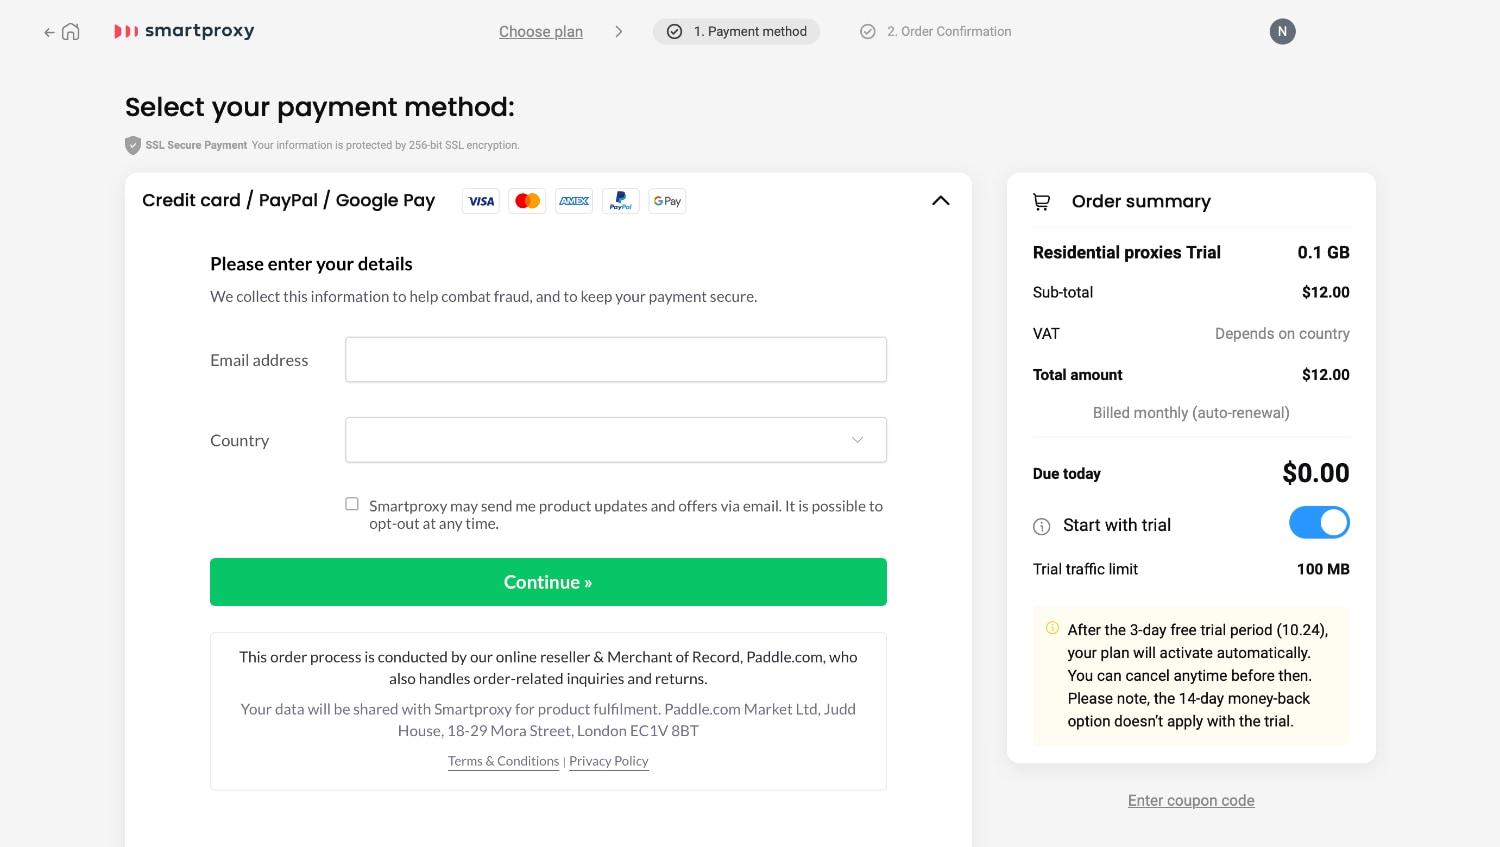Screen dimensions: 1500x847
Task: Click the shopping cart icon in Order summary
Action: (1041, 202)
